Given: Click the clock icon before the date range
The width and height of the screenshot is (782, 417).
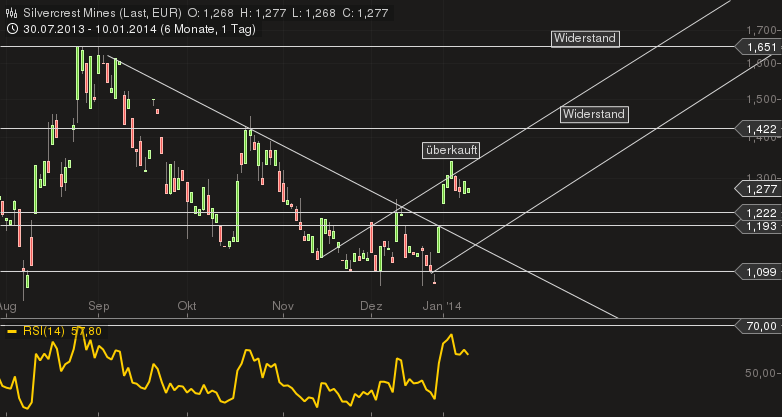Looking at the screenshot, I should click(x=10, y=28).
